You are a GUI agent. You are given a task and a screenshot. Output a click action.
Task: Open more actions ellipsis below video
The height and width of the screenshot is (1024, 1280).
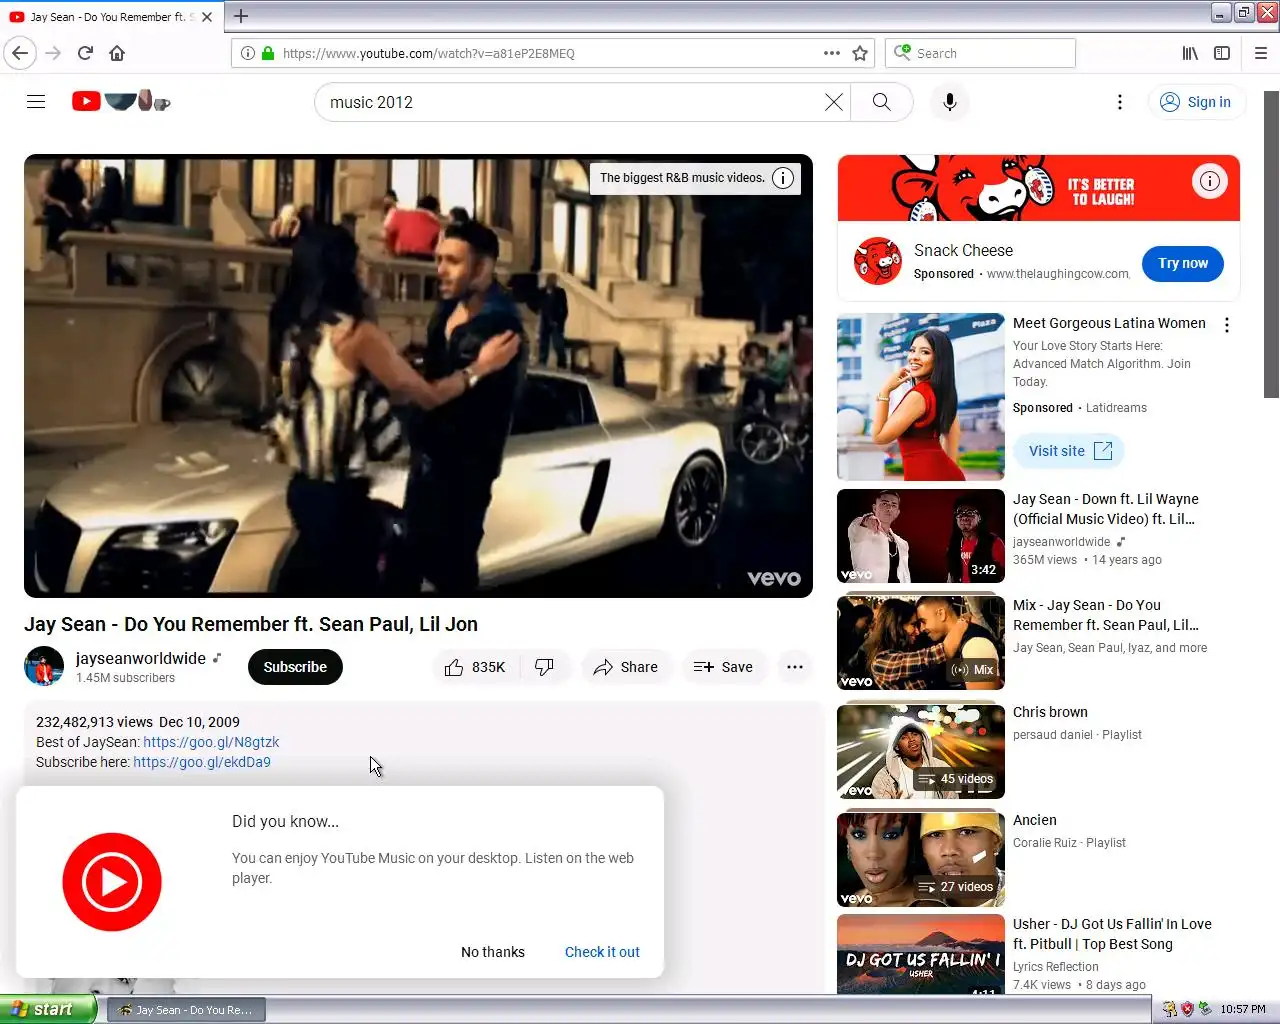click(x=795, y=667)
